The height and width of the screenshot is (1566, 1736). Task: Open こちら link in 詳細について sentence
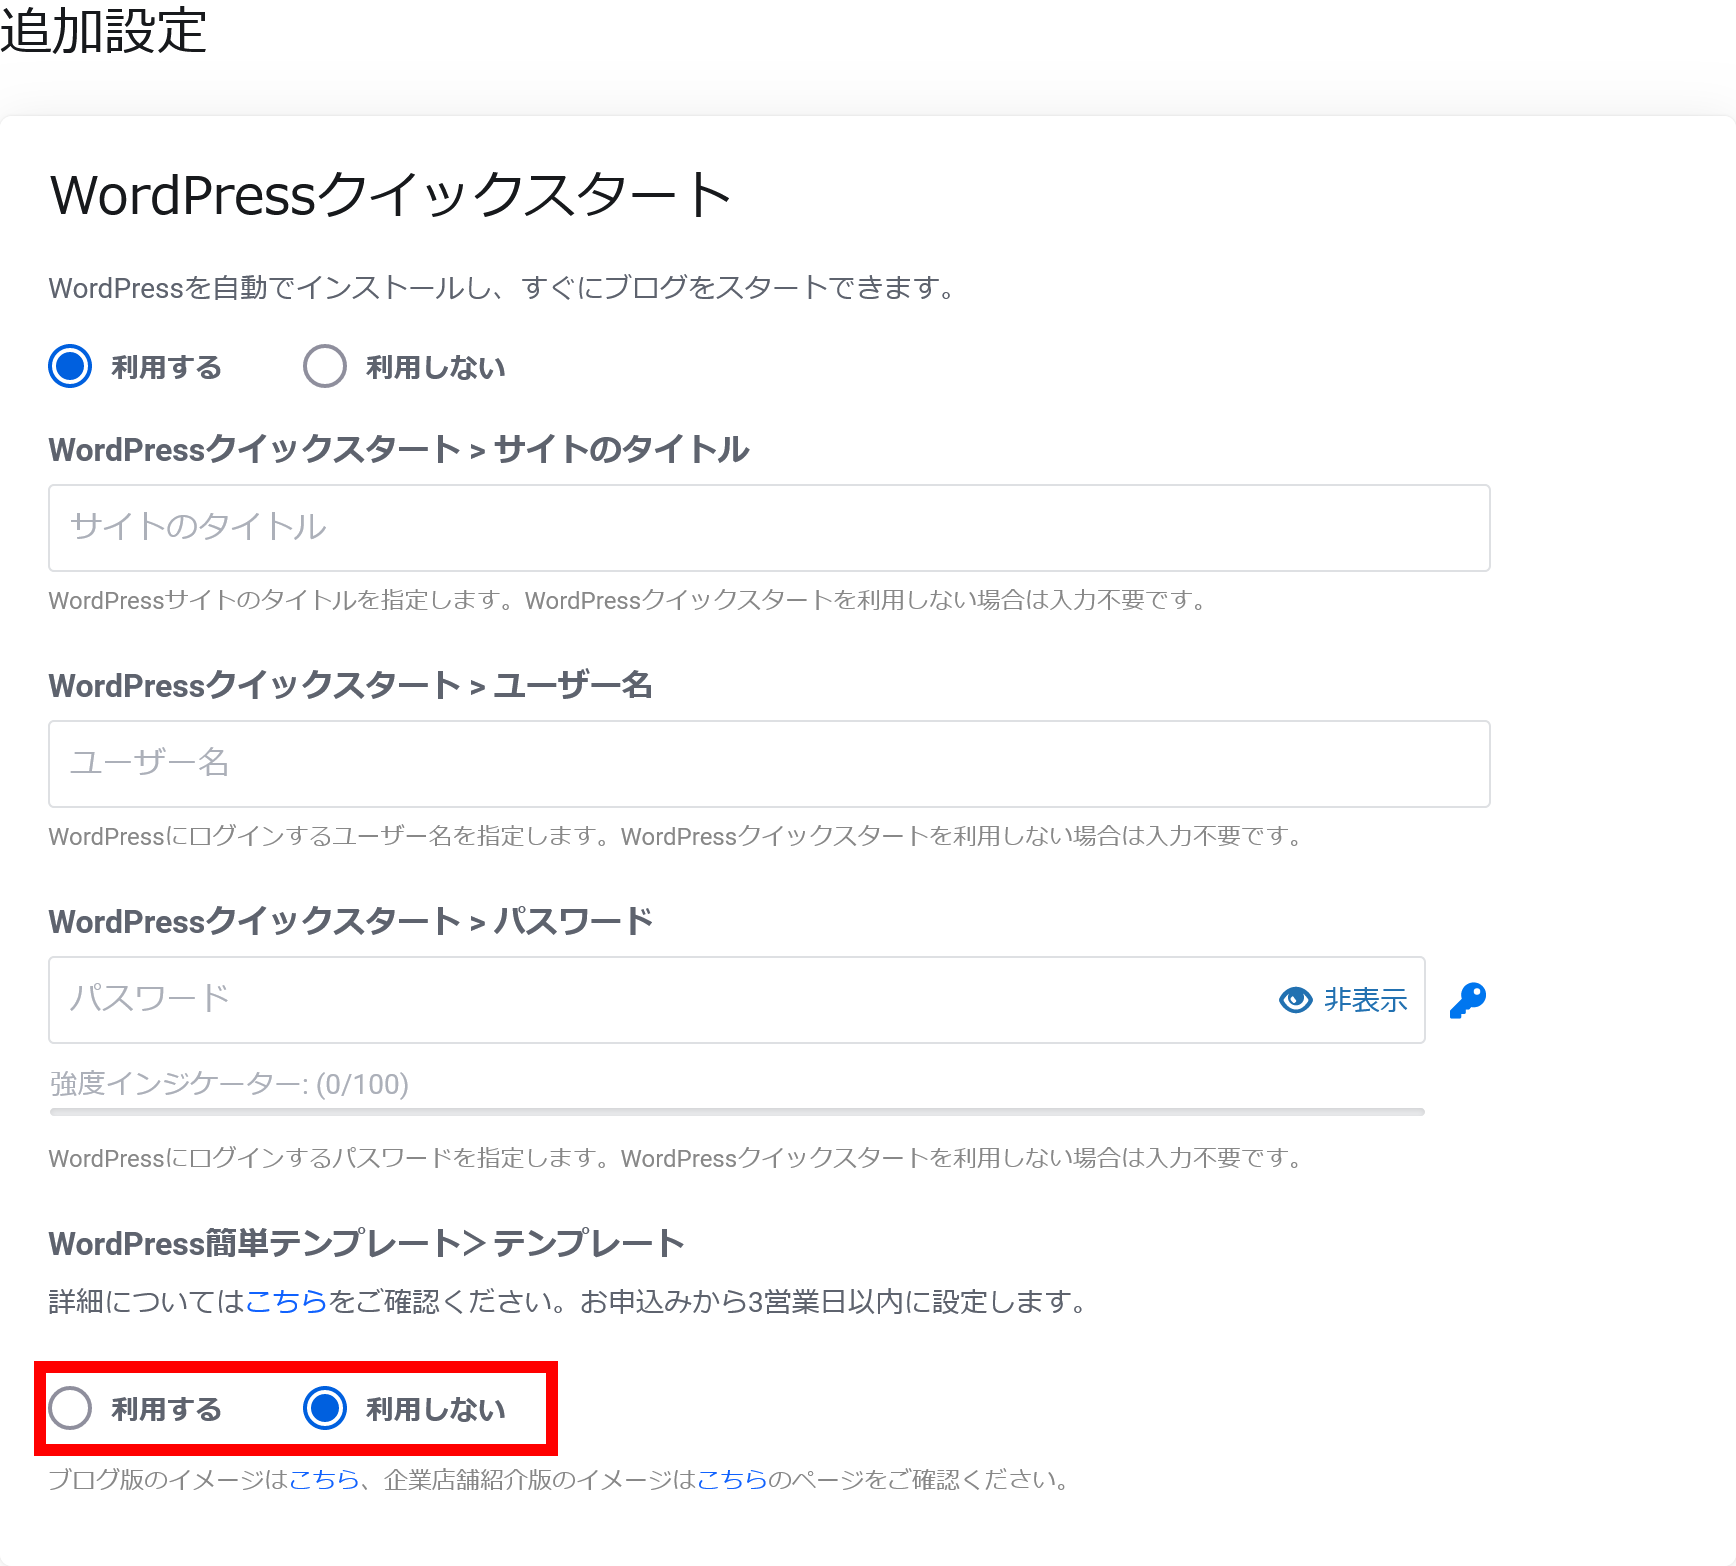[x=286, y=1301]
